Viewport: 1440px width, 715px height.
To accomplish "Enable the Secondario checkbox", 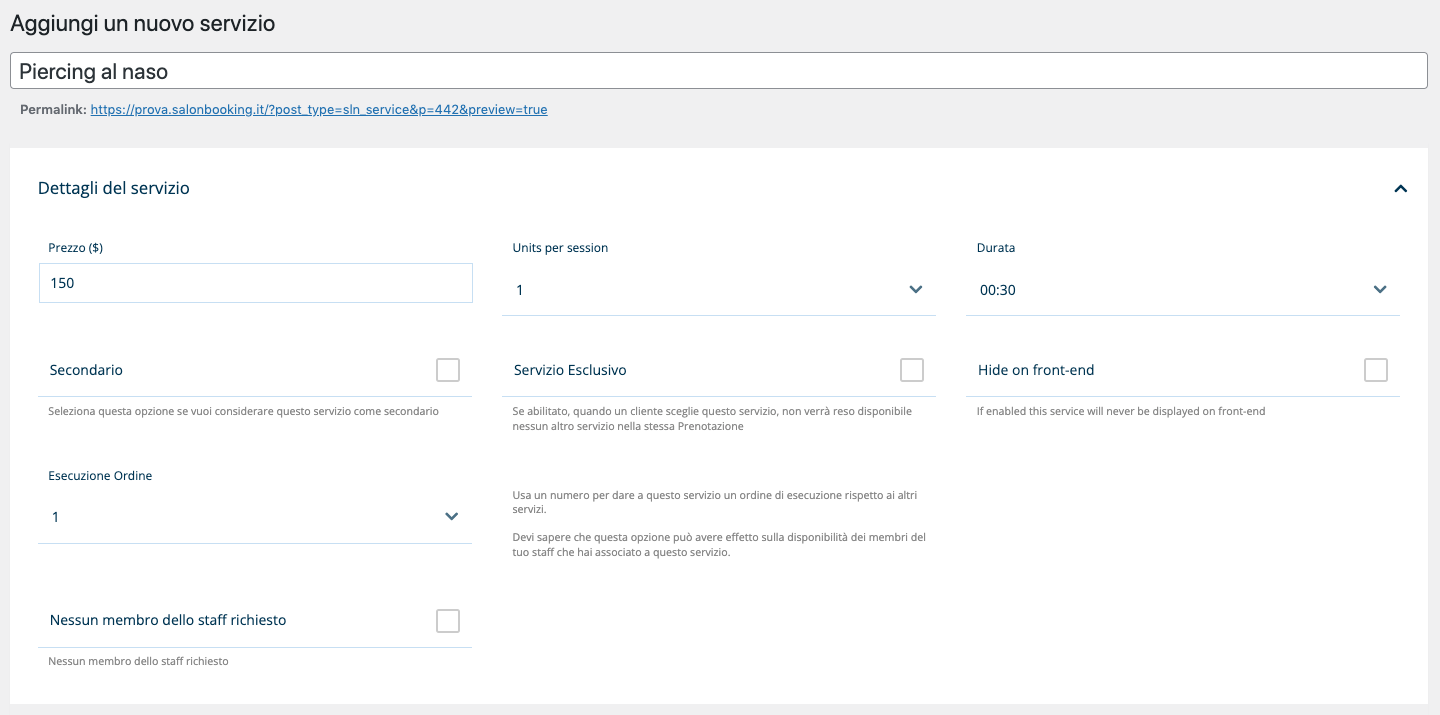I will pos(448,370).
